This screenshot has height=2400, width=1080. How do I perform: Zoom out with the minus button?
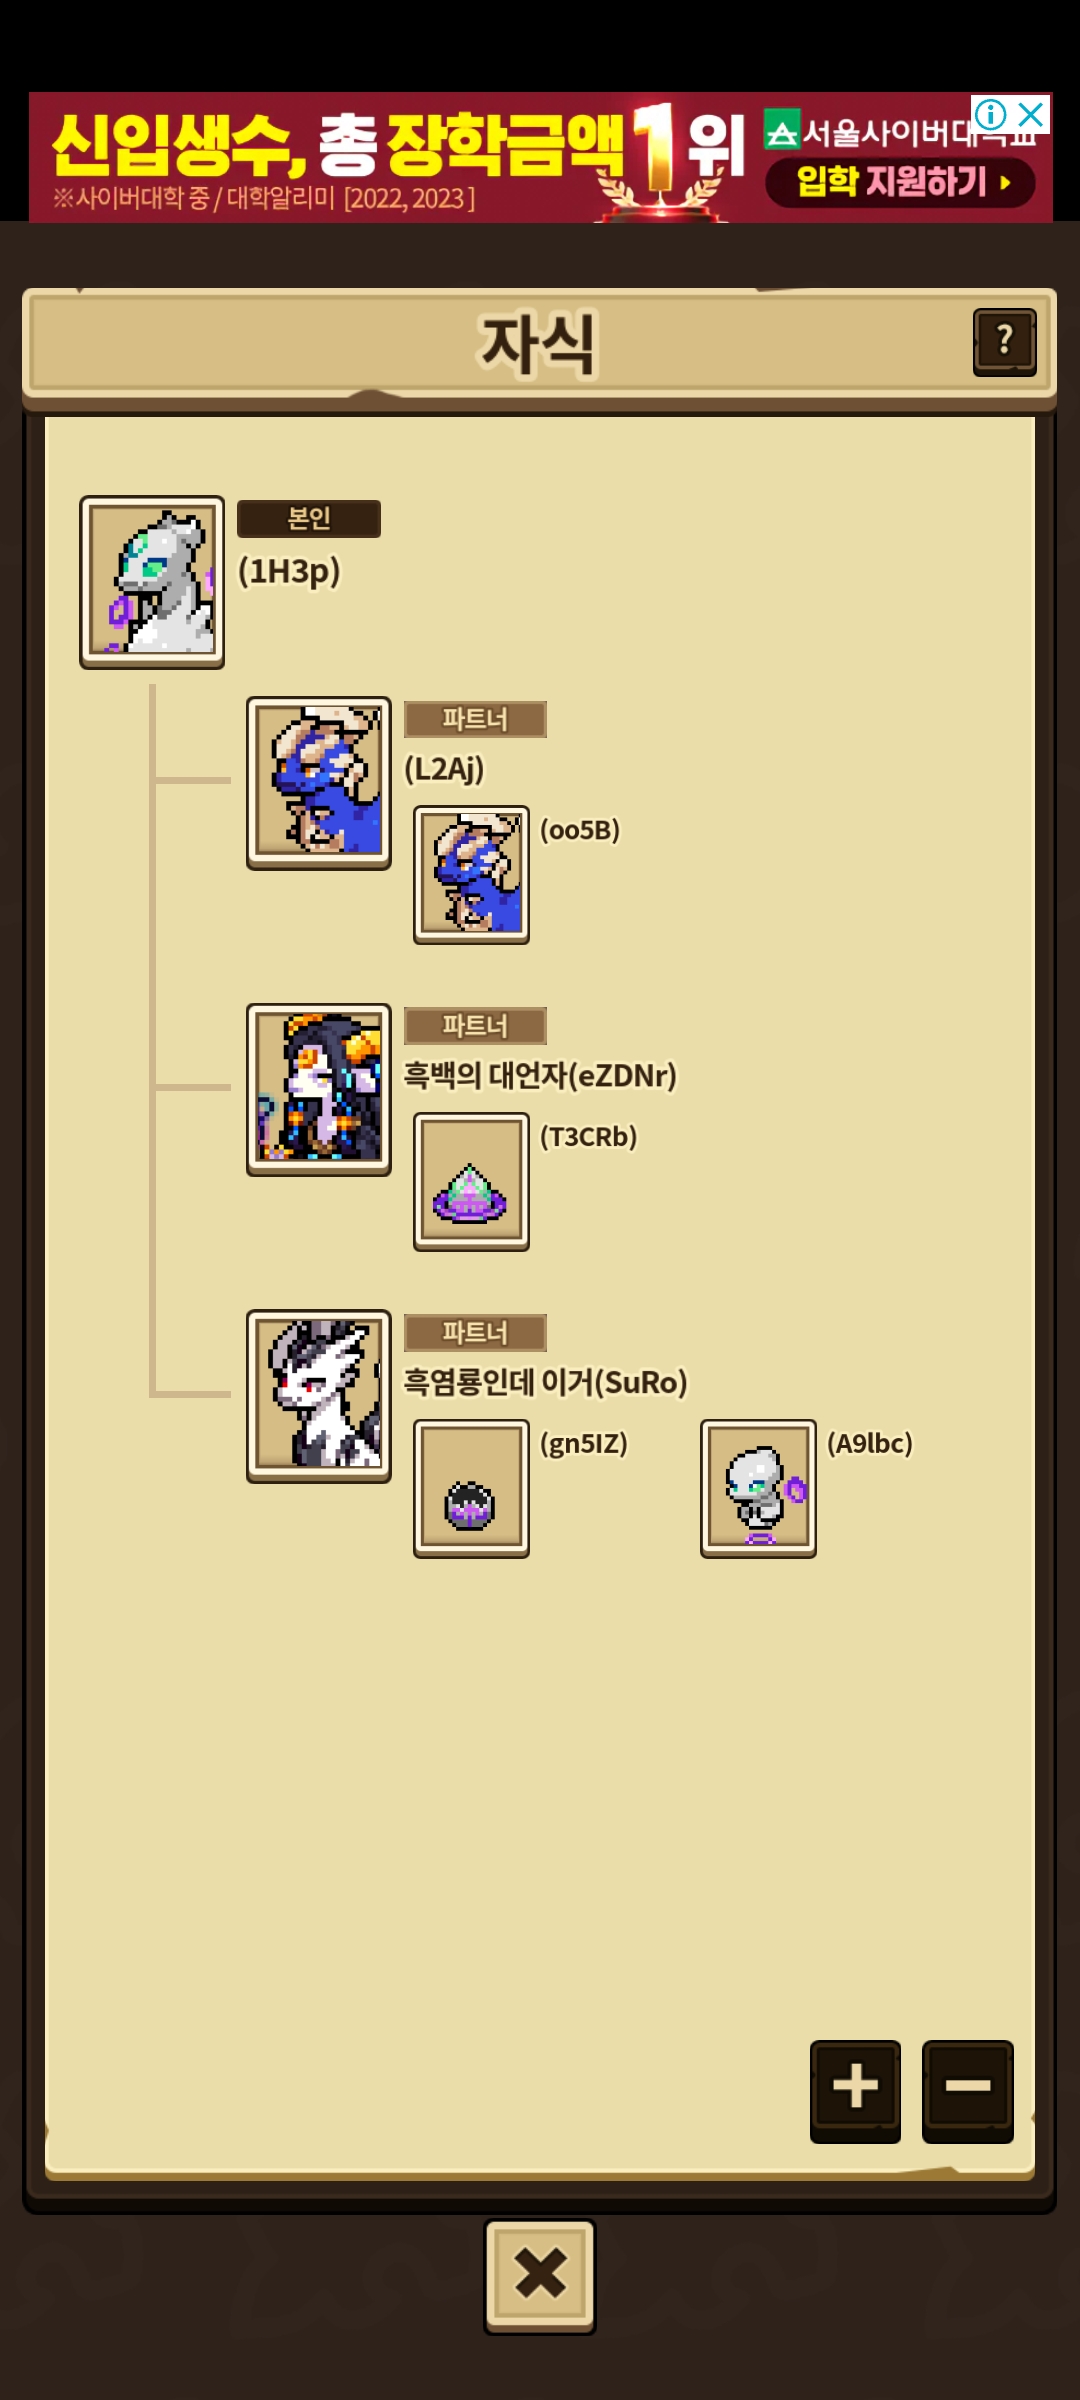(x=967, y=2091)
